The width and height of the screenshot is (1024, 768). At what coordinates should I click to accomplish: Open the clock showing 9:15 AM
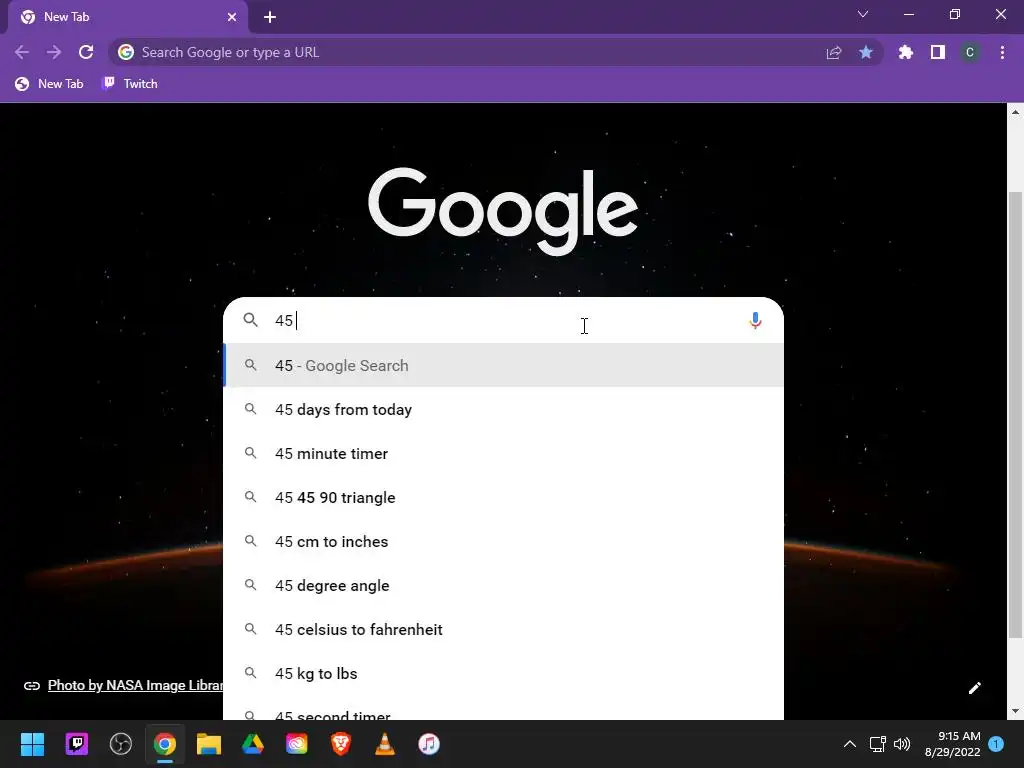click(952, 744)
